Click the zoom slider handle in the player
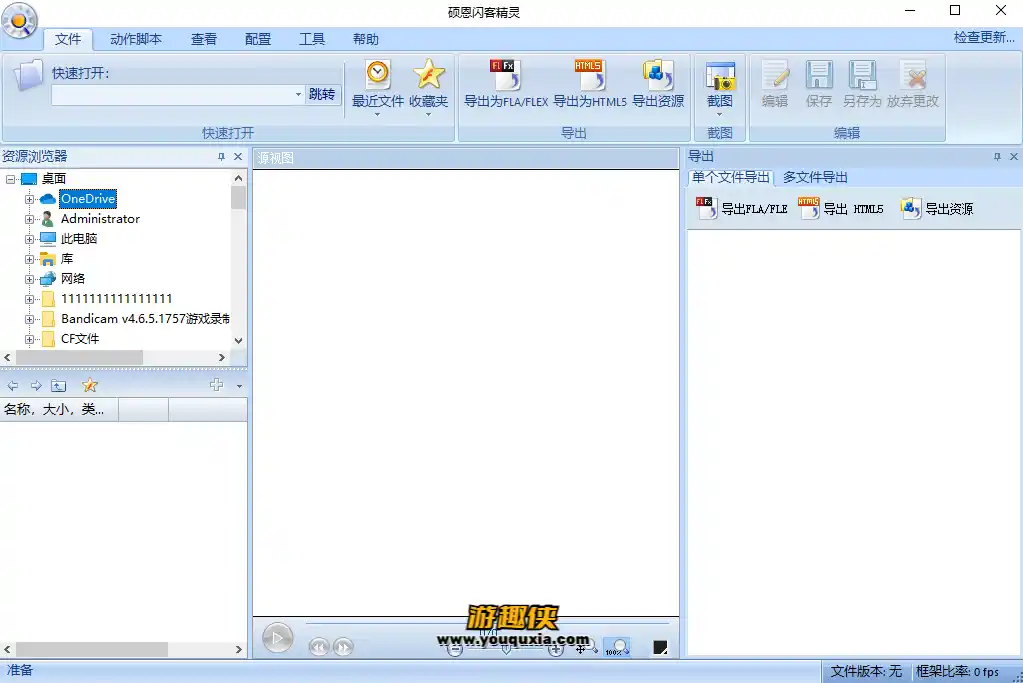This screenshot has height=683, width=1023. tap(506, 649)
